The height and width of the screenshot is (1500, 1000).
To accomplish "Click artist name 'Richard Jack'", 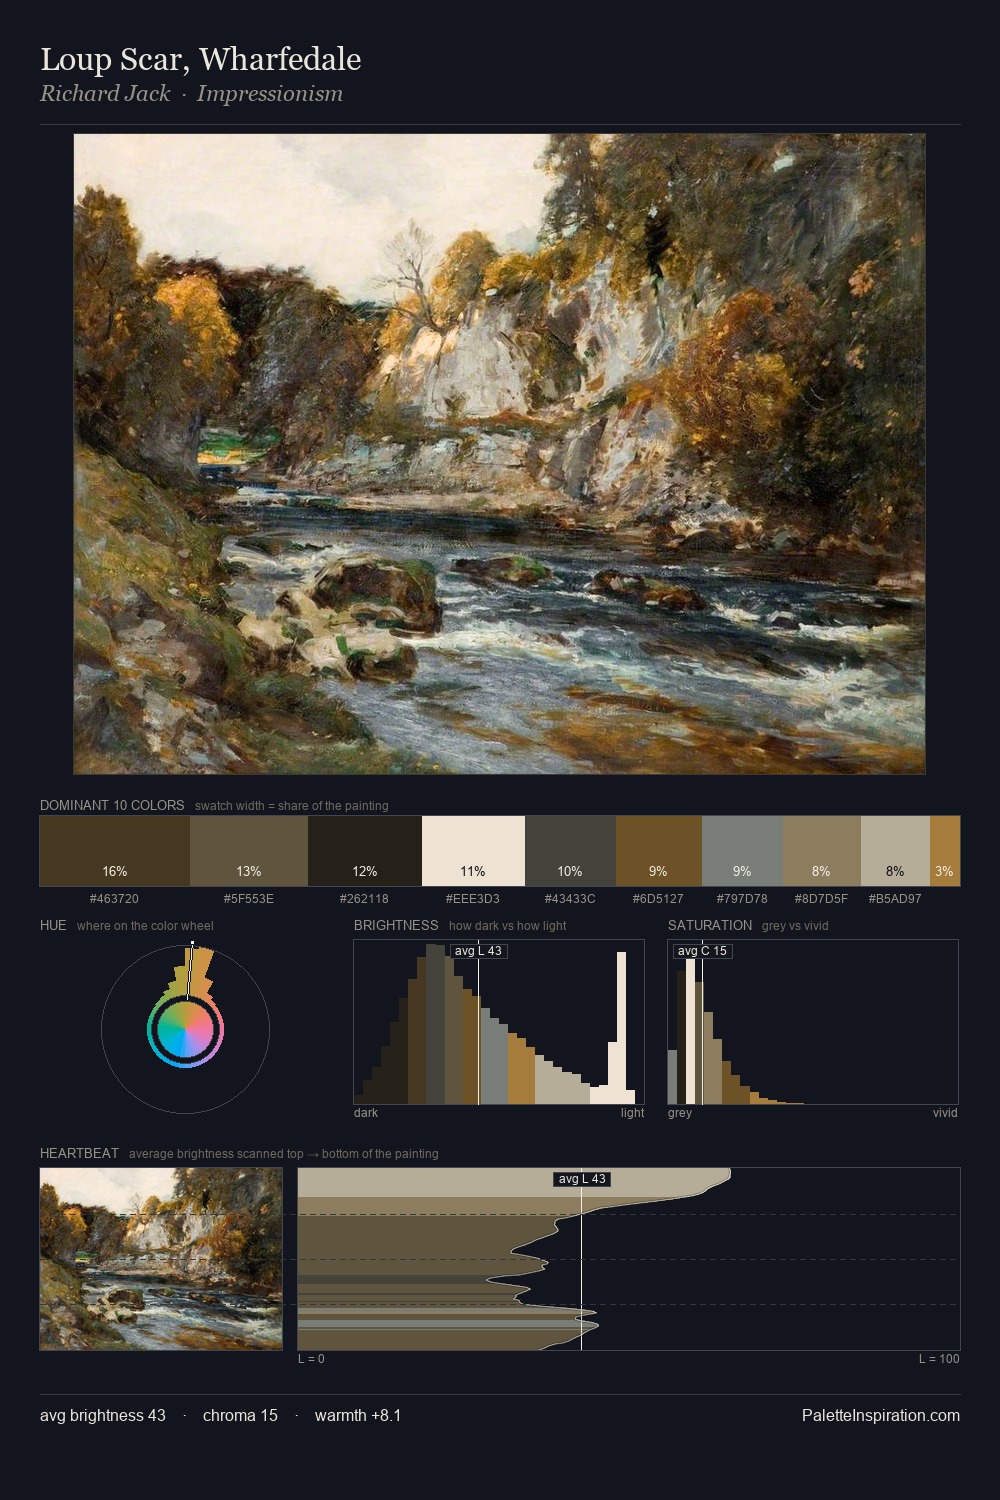I will pyautogui.click(x=105, y=94).
